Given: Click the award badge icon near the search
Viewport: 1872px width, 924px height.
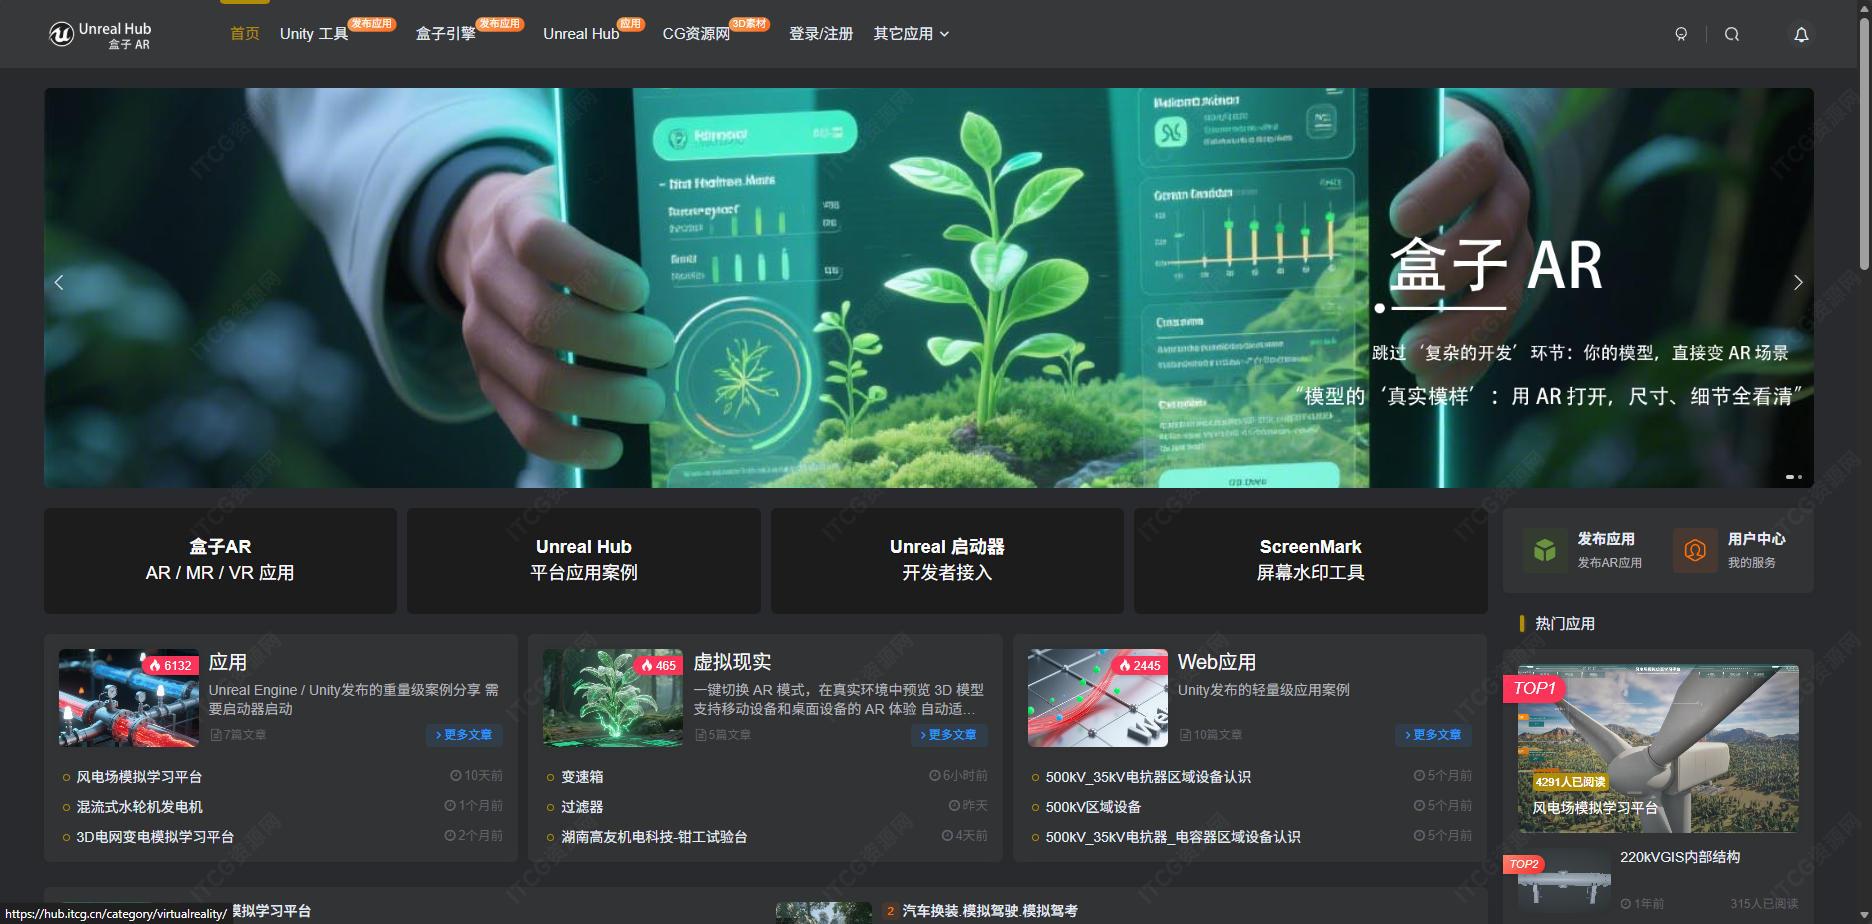Looking at the screenshot, I should (x=1682, y=33).
